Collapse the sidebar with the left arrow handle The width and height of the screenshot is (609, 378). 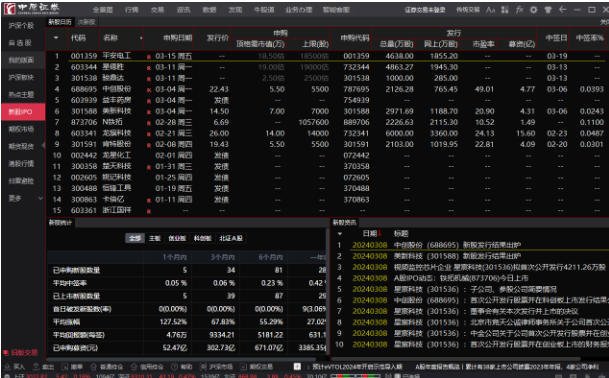pos(43,145)
